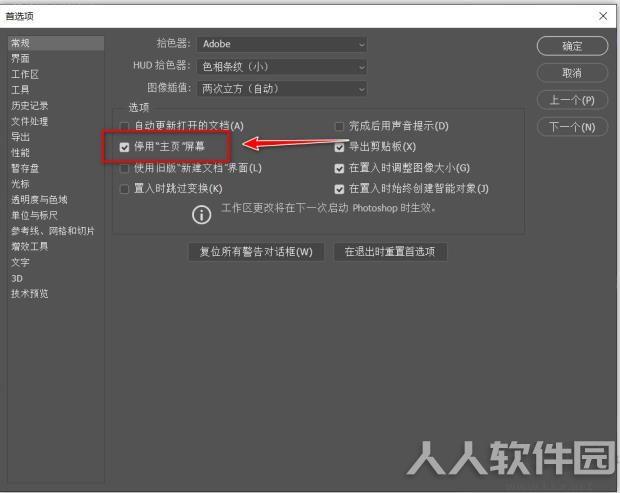Viewport: 620px width, 493px height.
Task: Click 复位所有警告对话框(W) button
Action: click(x=256, y=252)
